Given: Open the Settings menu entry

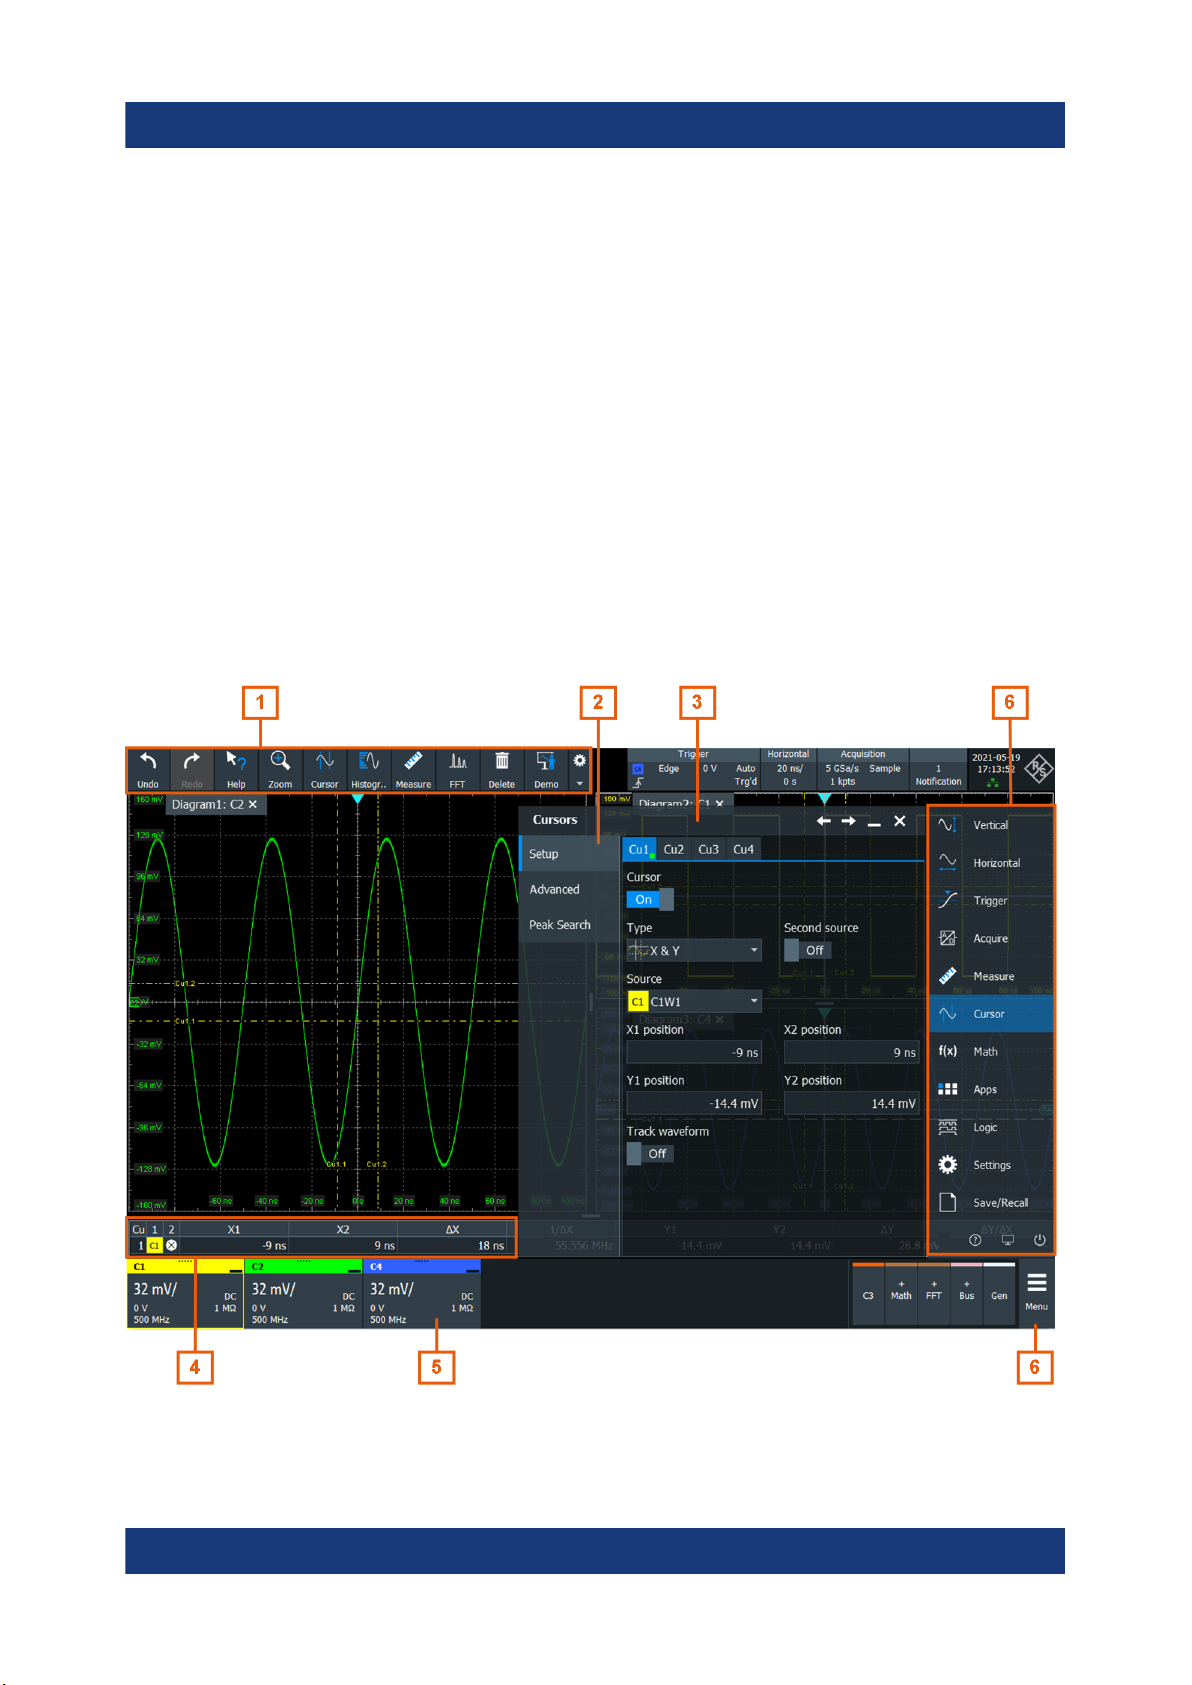Looking at the screenshot, I should pos(991,1165).
